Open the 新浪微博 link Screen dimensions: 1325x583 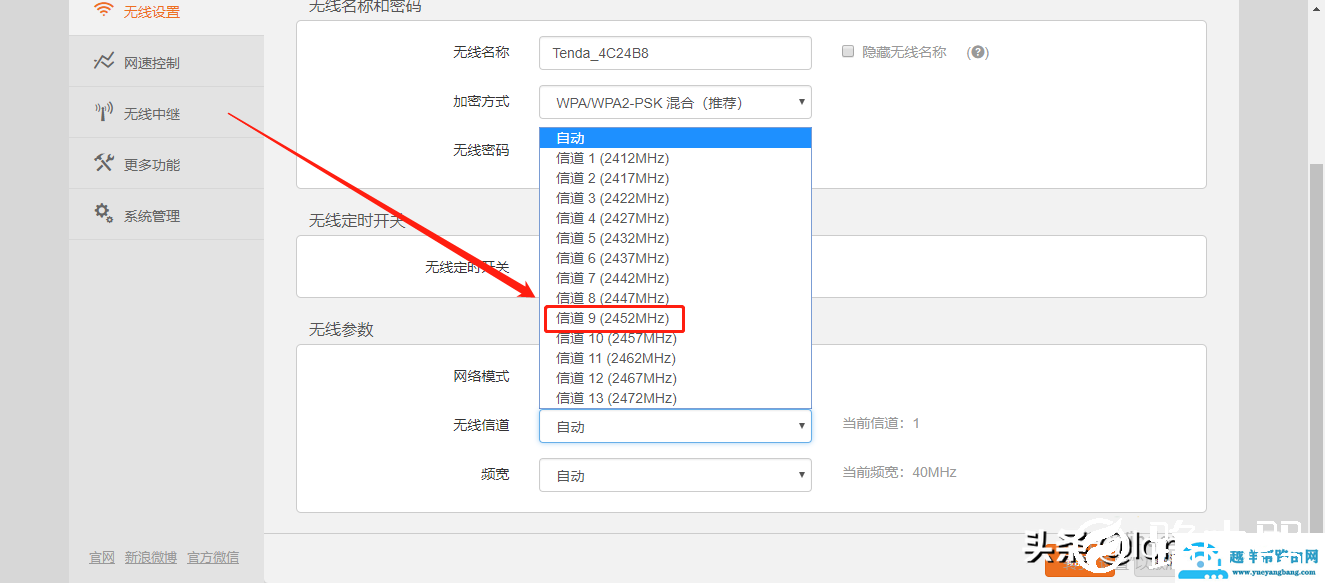click(x=151, y=557)
